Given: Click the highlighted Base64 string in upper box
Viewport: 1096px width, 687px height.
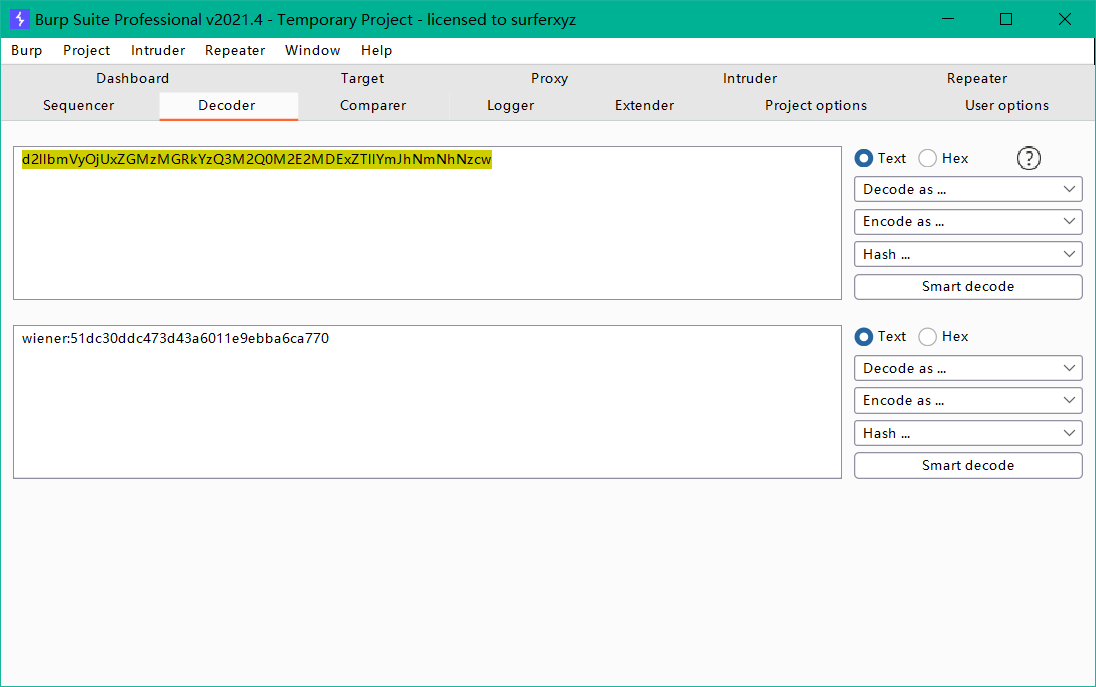Looking at the screenshot, I should [x=257, y=159].
